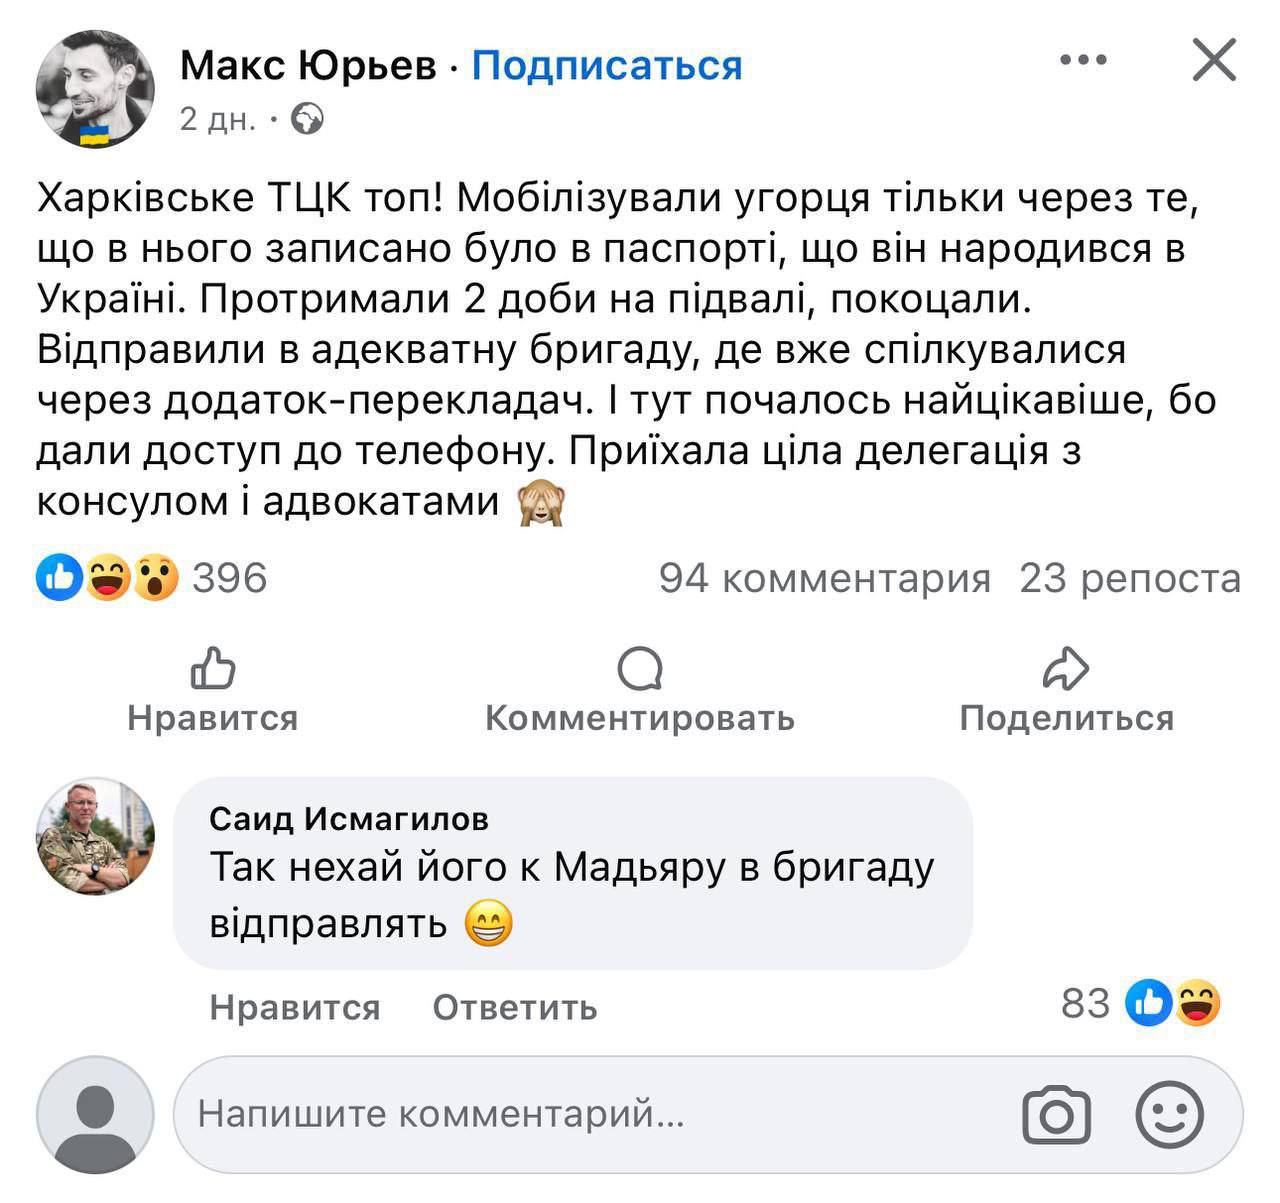
Task: View post reaction emojis with 396 count
Action: pyautogui.click(x=150, y=578)
